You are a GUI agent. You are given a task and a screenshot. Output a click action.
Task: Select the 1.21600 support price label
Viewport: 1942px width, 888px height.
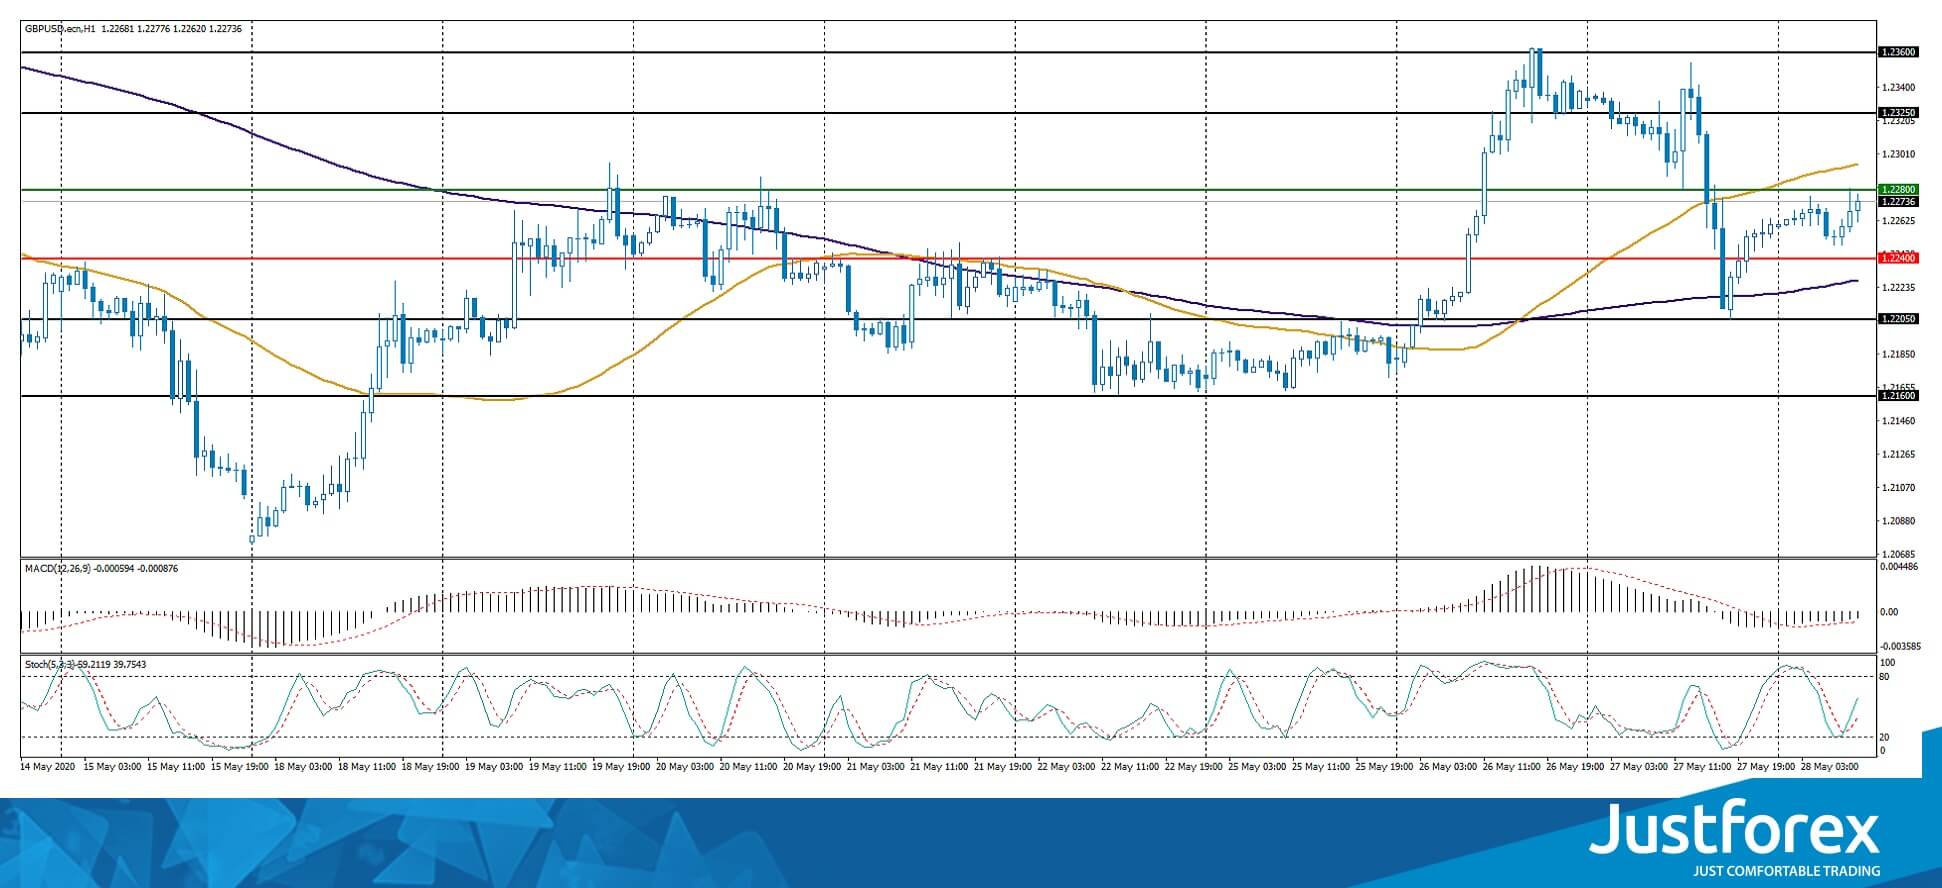pyautogui.click(x=1898, y=396)
